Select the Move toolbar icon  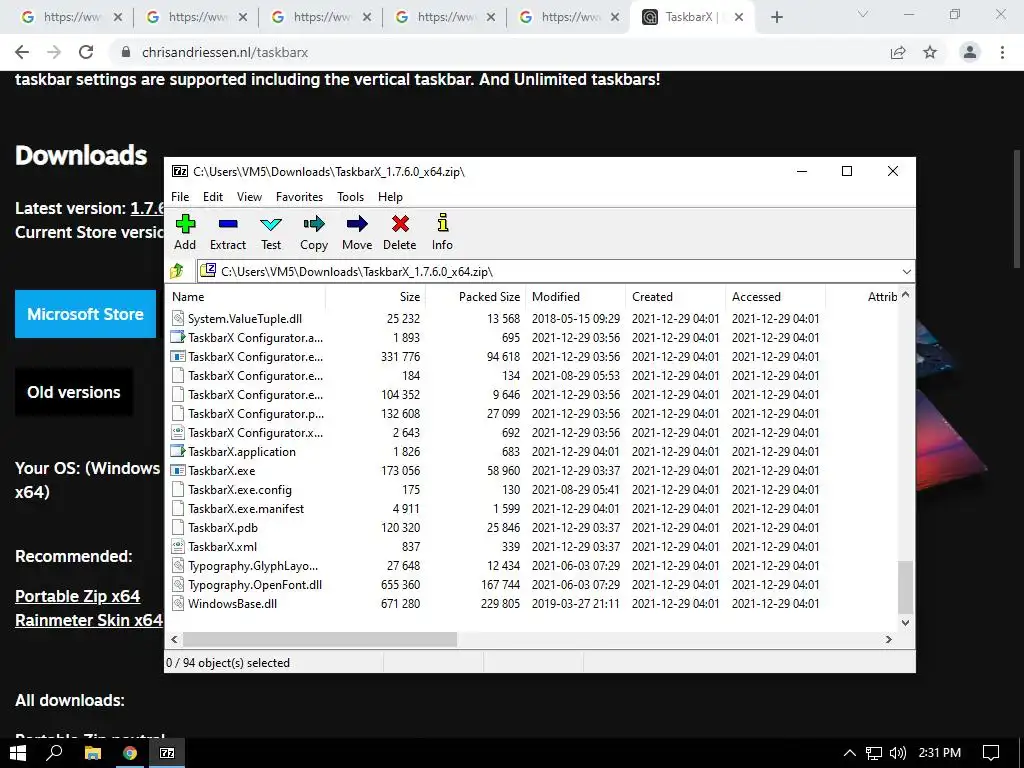click(357, 224)
